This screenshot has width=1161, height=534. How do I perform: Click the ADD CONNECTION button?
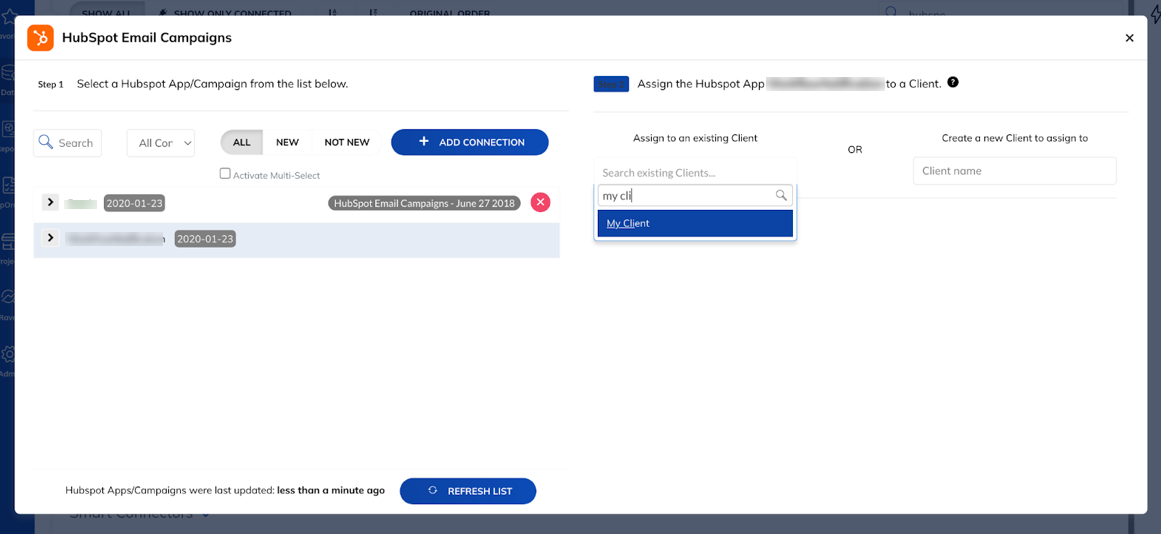[469, 142]
